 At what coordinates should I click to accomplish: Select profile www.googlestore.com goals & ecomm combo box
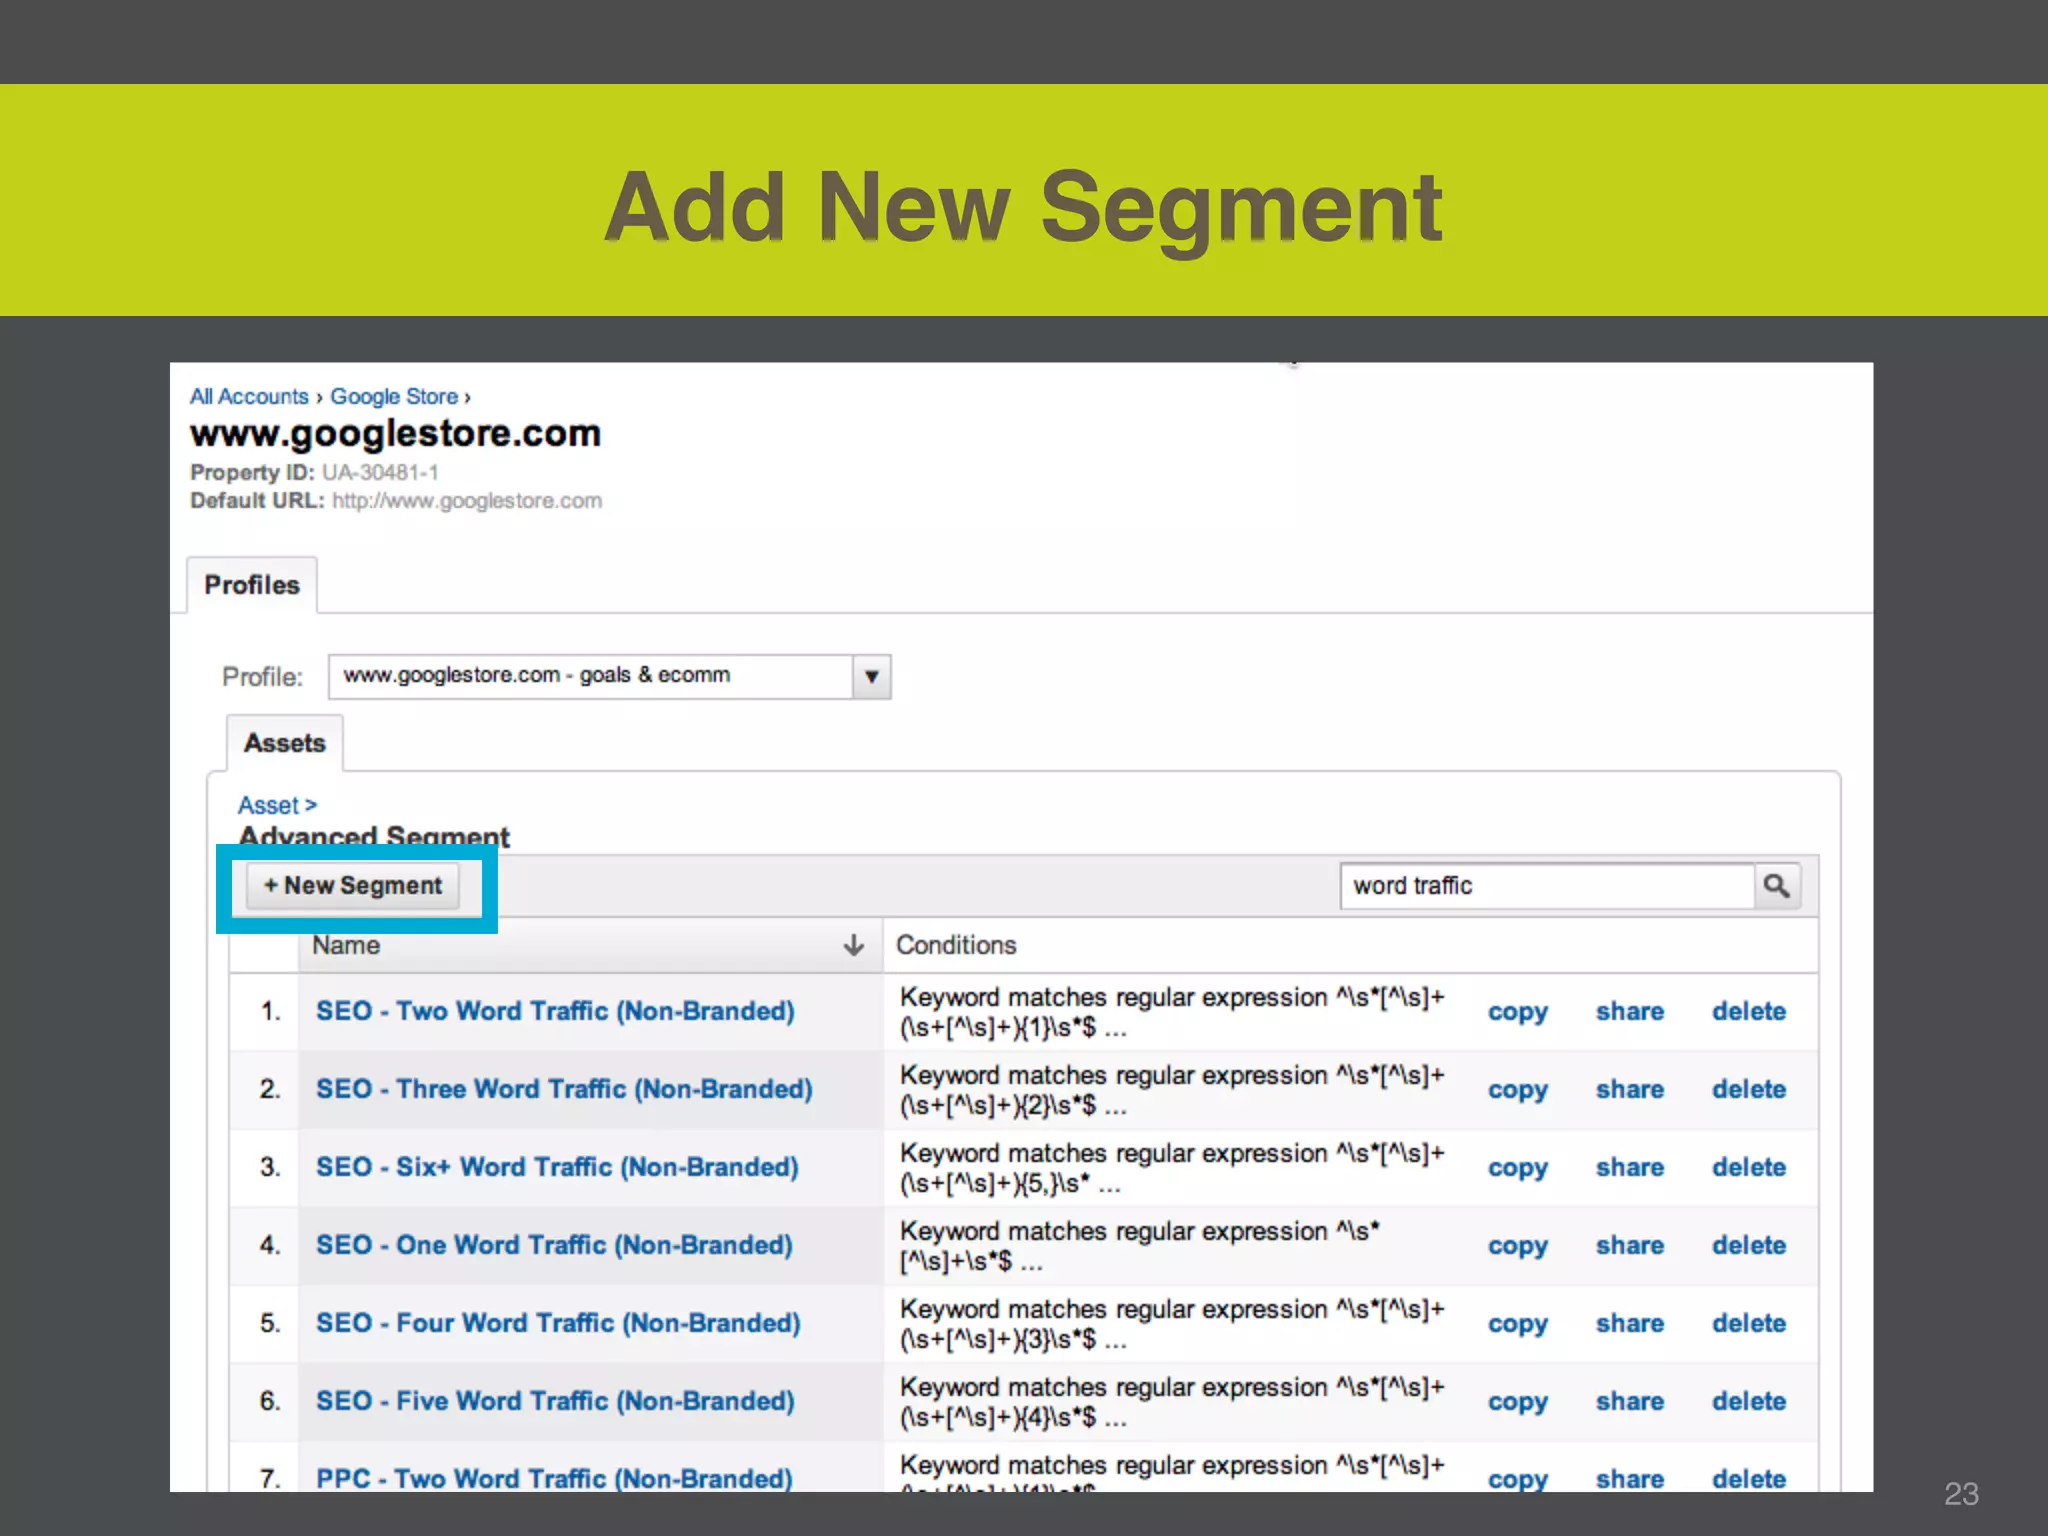coord(590,677)
